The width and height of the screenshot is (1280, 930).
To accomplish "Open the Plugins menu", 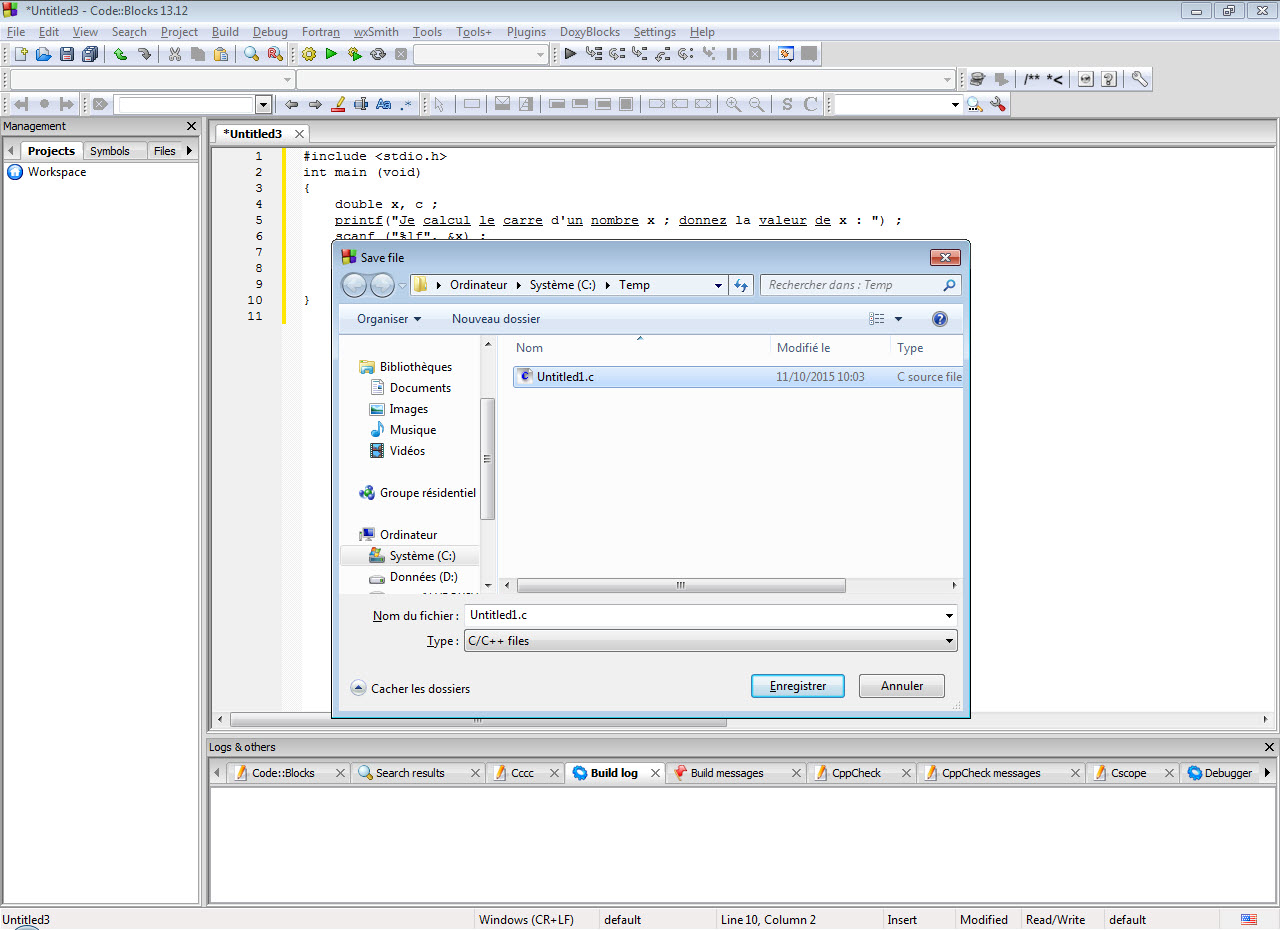I will pos(526,32).
